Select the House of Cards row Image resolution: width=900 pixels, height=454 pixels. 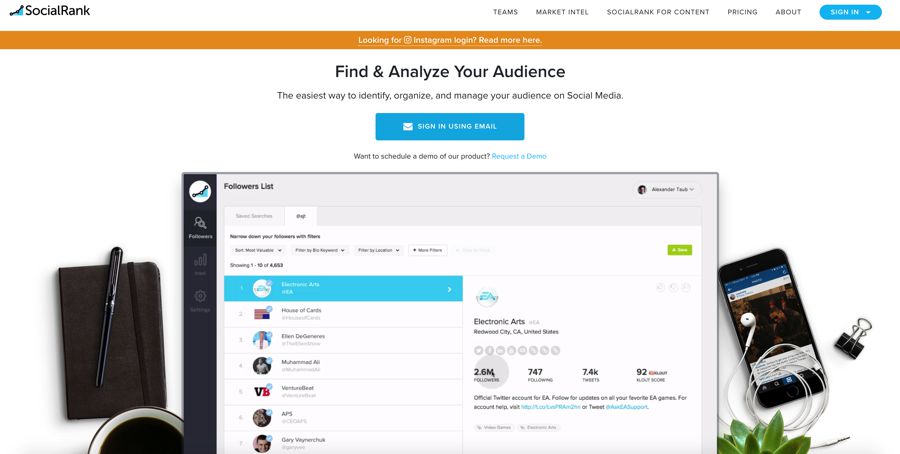coord(343,314)
